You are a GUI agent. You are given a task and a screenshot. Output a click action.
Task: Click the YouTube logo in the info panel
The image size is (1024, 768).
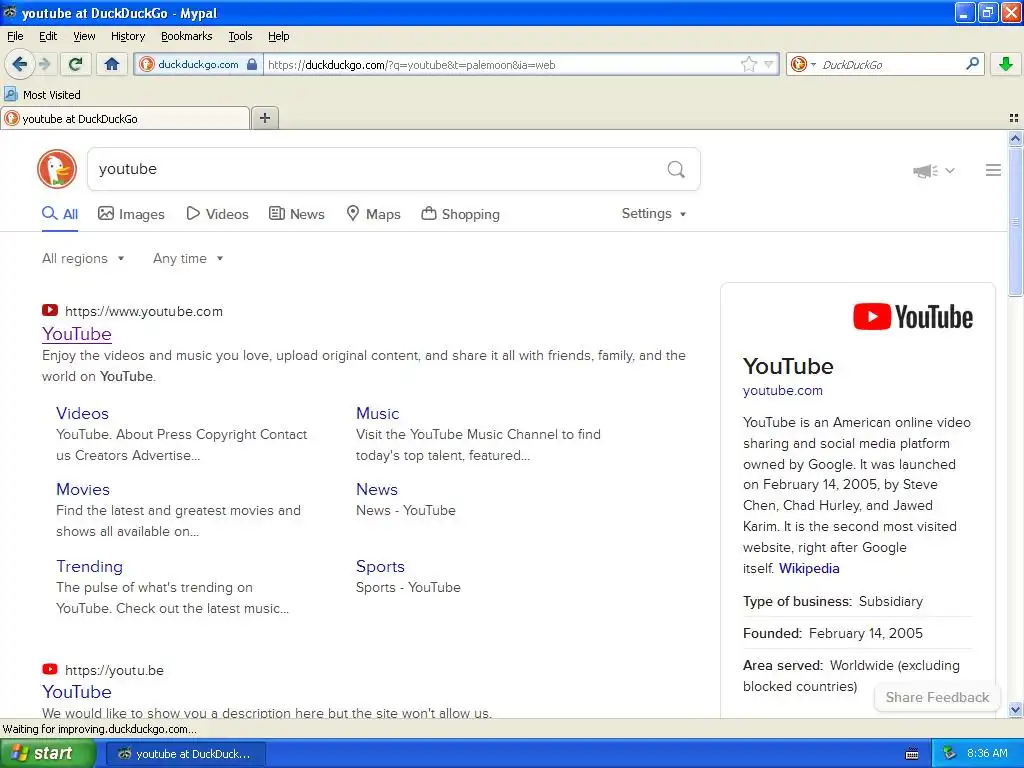click(913, 317)
